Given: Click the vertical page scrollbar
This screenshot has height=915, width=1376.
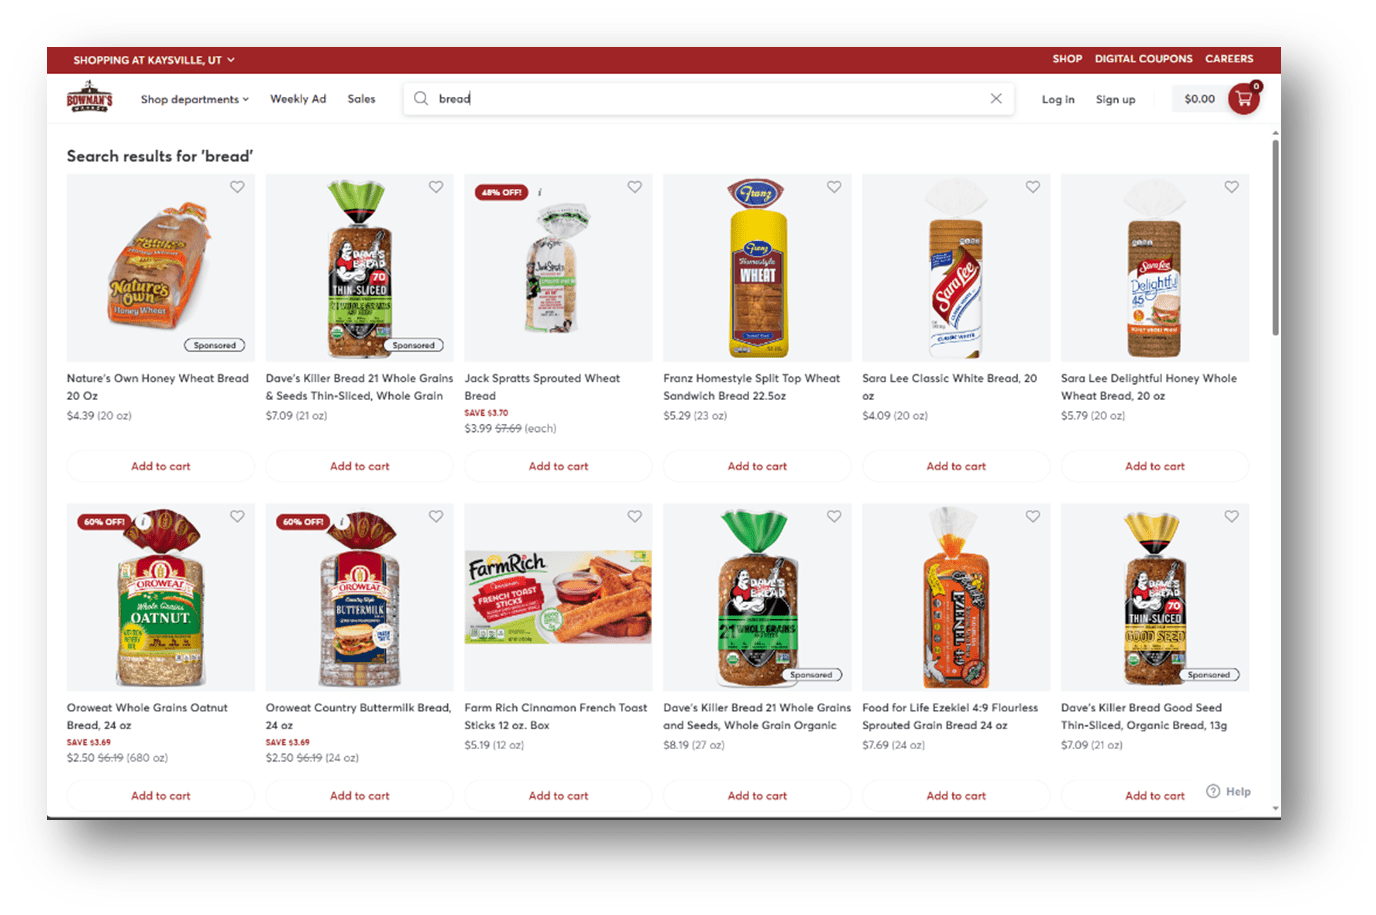Looking at the screenshot, I should tap(1275, 238).
